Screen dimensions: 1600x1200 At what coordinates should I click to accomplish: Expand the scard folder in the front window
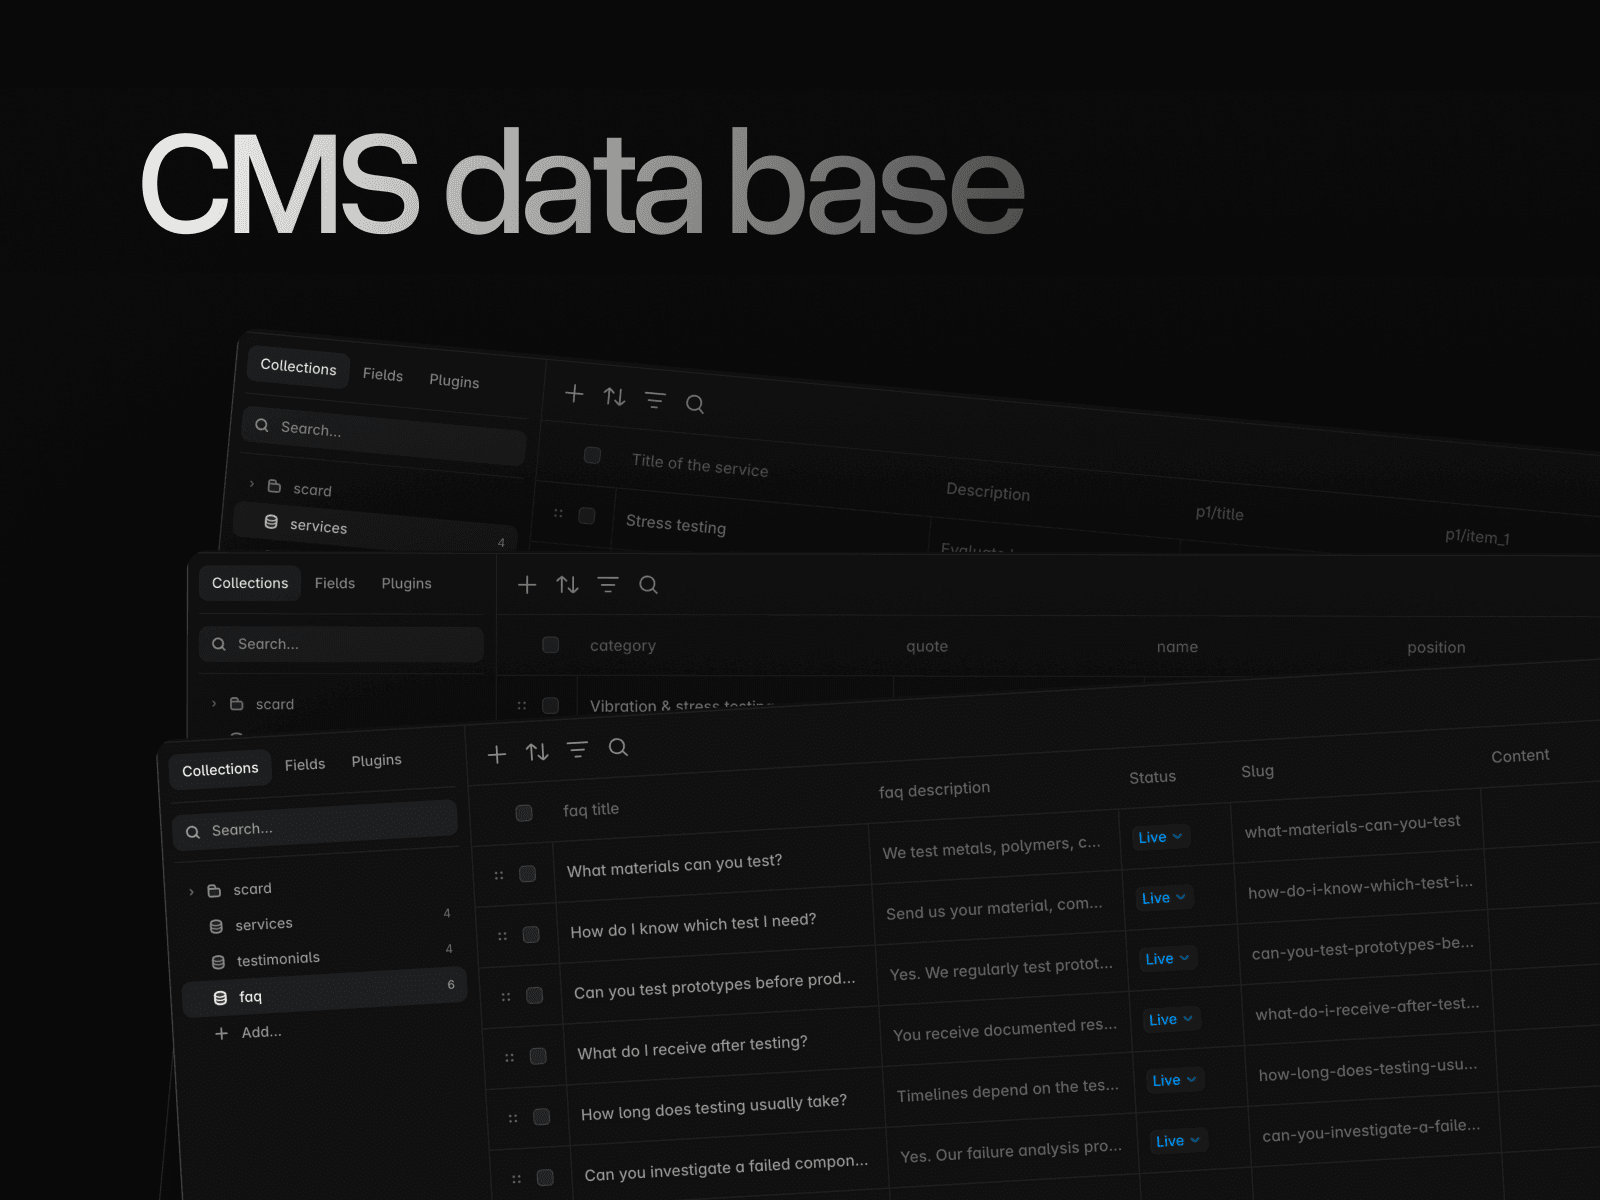(x=191, y=891)
